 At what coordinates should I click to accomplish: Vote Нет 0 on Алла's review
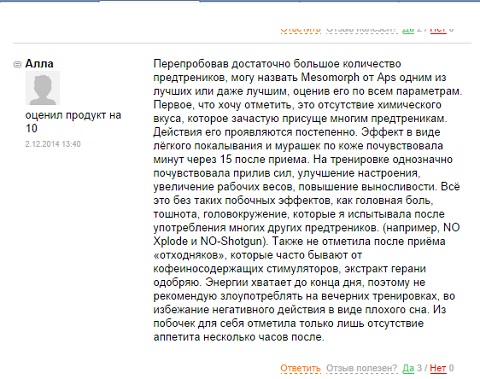438,368
